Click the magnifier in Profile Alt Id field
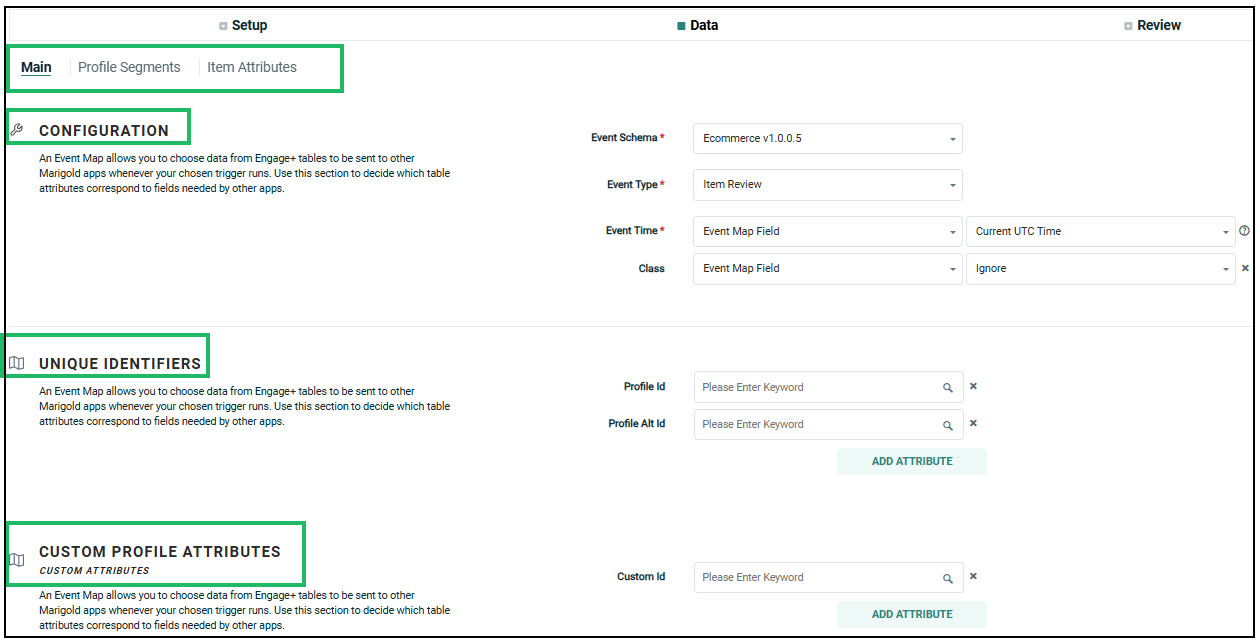The image size is (1256, 639). tap(947, 425)
